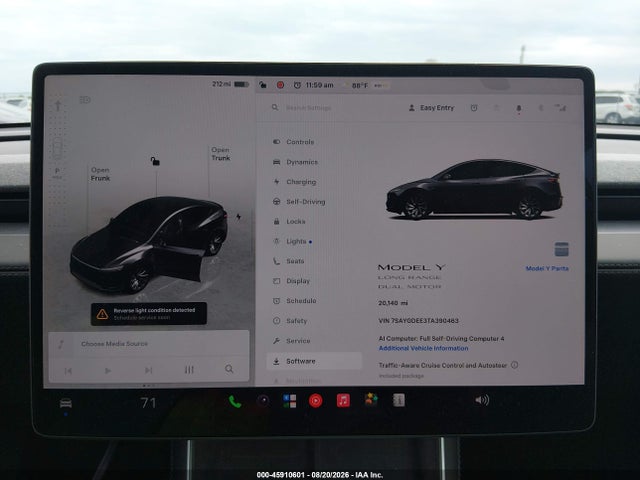
Task: Open the multicolor app launcher icon
Action: (290, 401)
